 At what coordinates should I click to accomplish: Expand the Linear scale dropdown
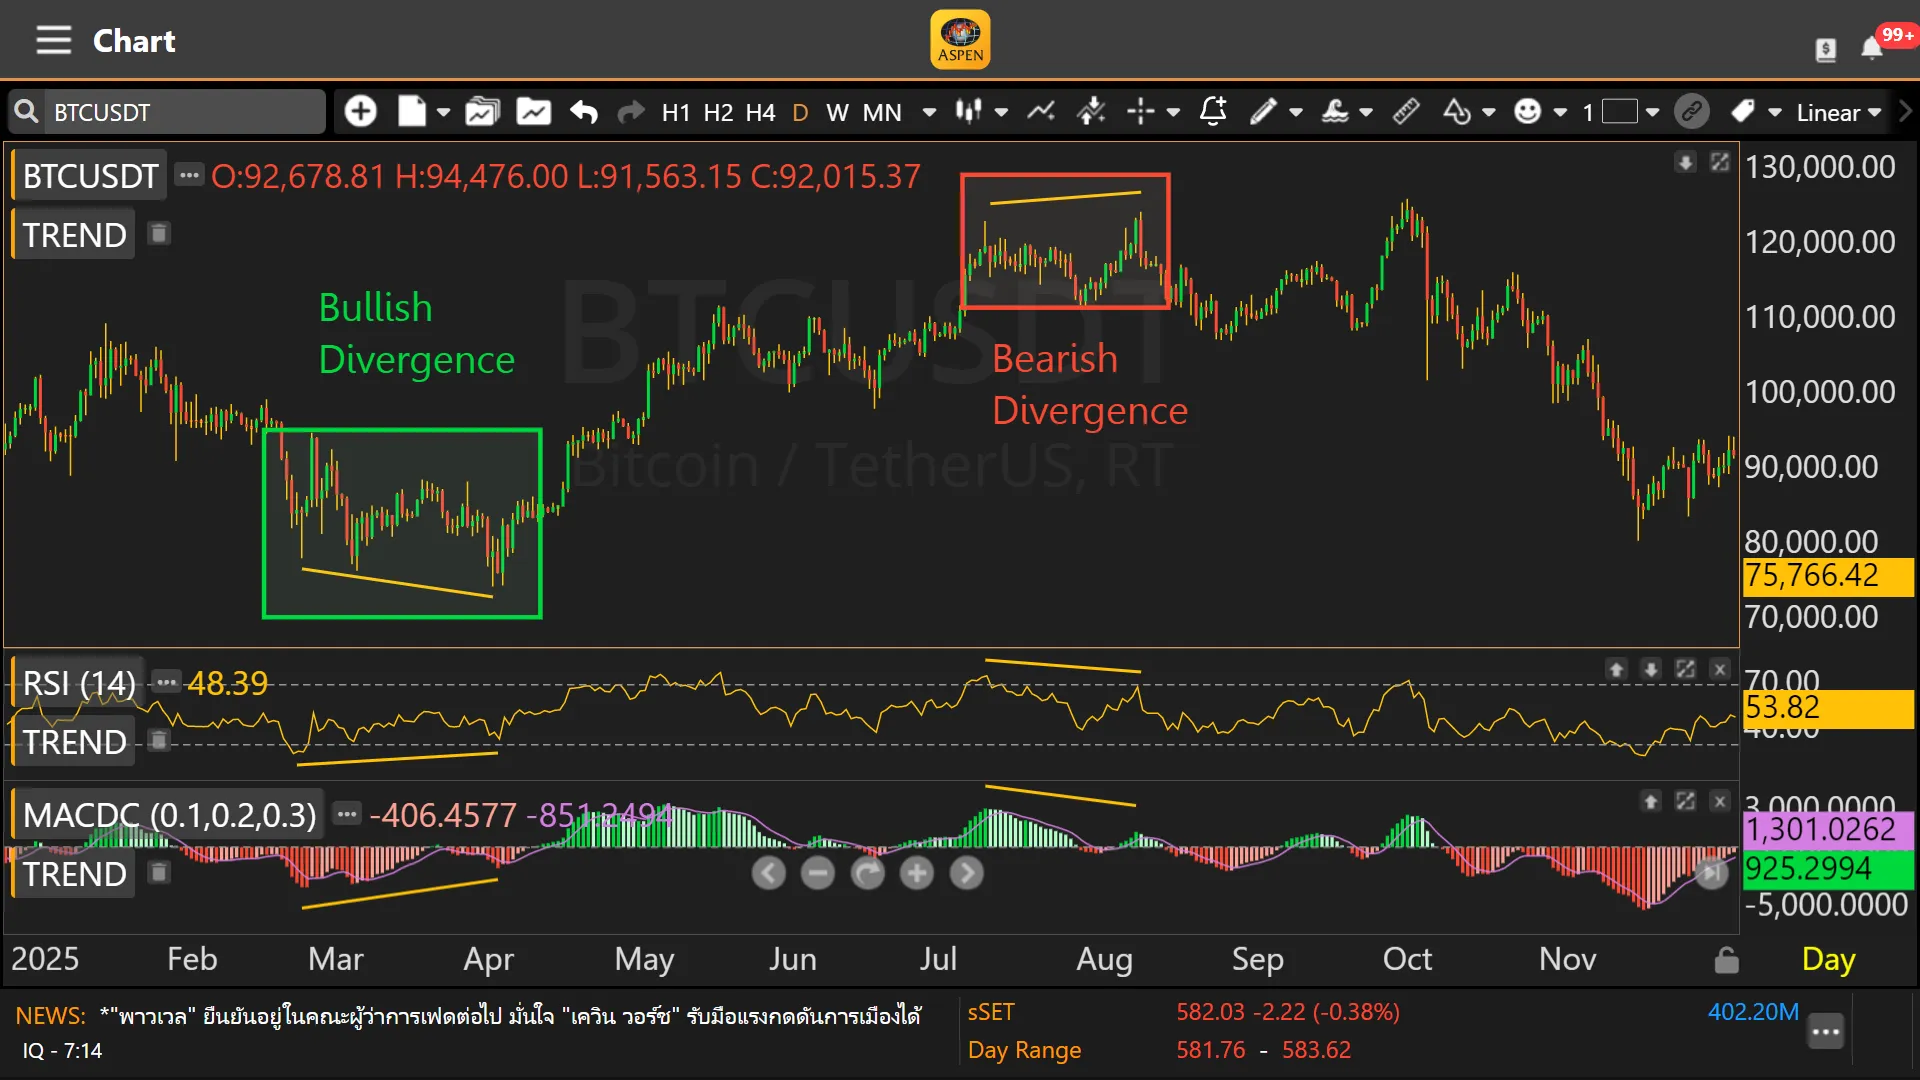[x=1839, y=112]
